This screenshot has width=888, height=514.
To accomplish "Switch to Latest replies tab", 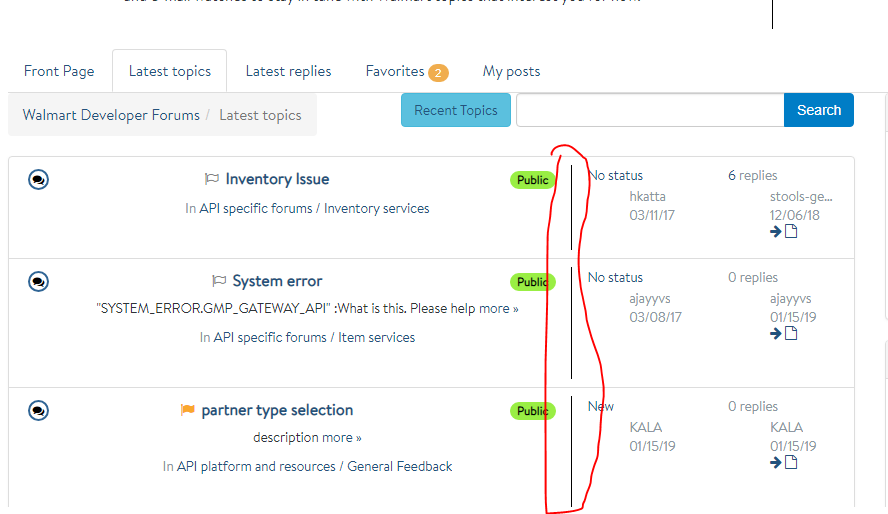I will coord(288,71).
